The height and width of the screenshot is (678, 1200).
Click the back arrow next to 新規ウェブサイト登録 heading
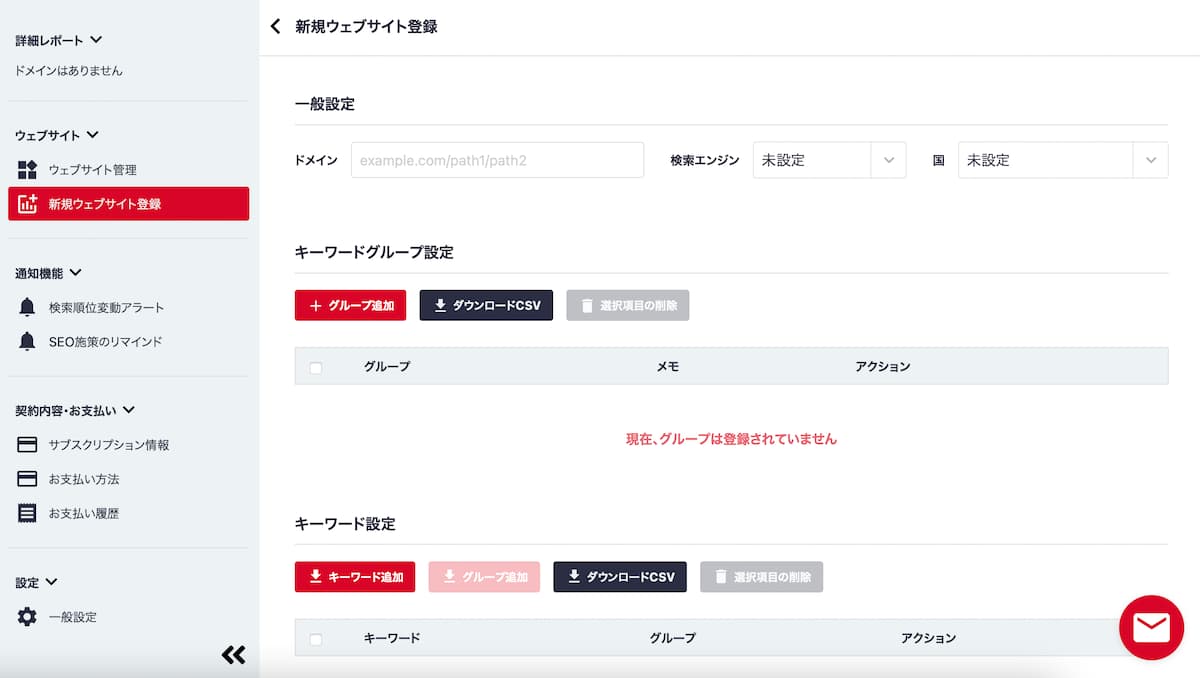coord(275,26)
